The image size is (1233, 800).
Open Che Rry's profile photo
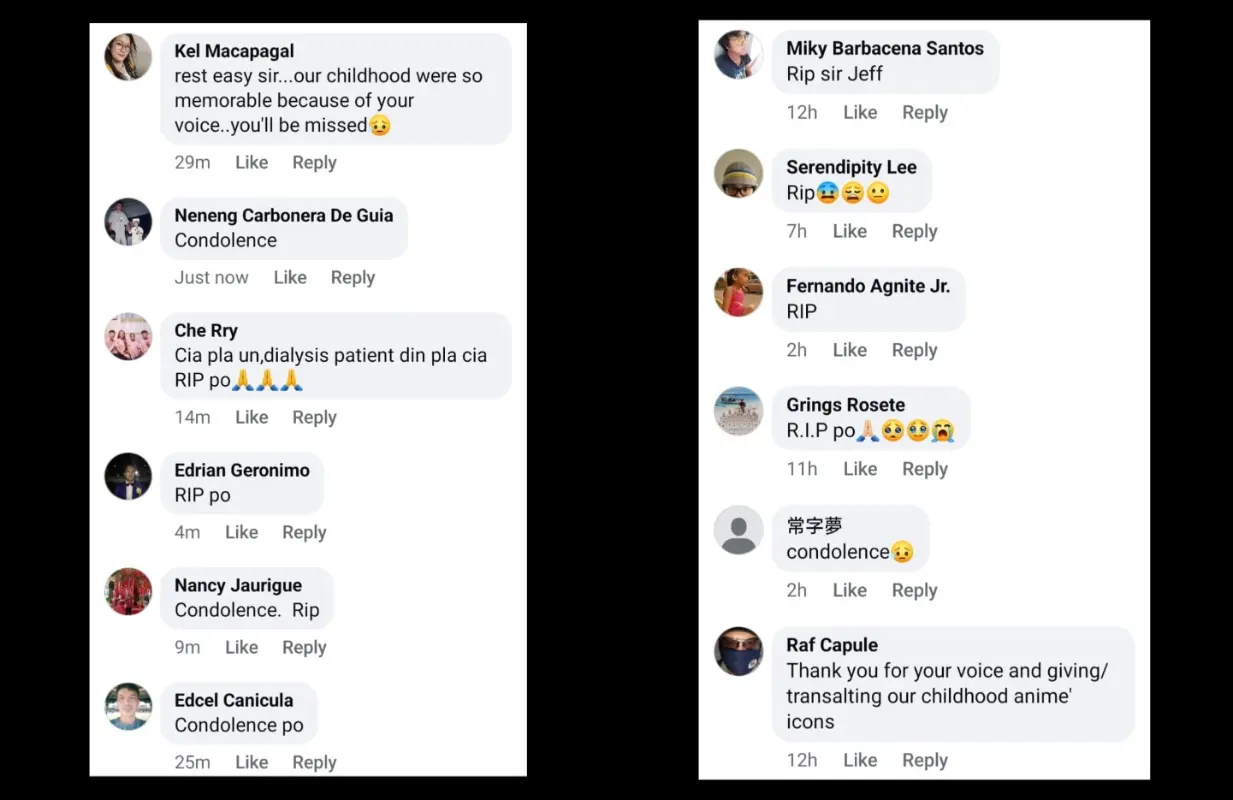coord(127,337)
